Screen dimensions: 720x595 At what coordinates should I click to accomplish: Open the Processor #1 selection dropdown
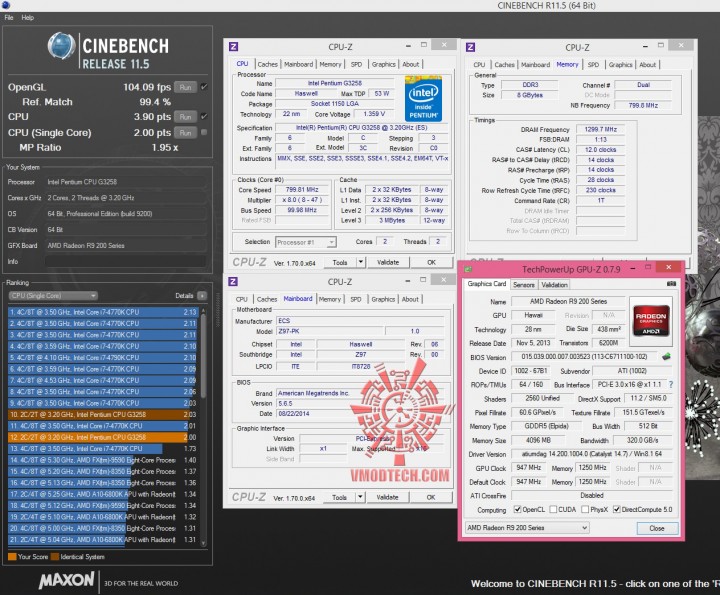[x=306, y=242]
